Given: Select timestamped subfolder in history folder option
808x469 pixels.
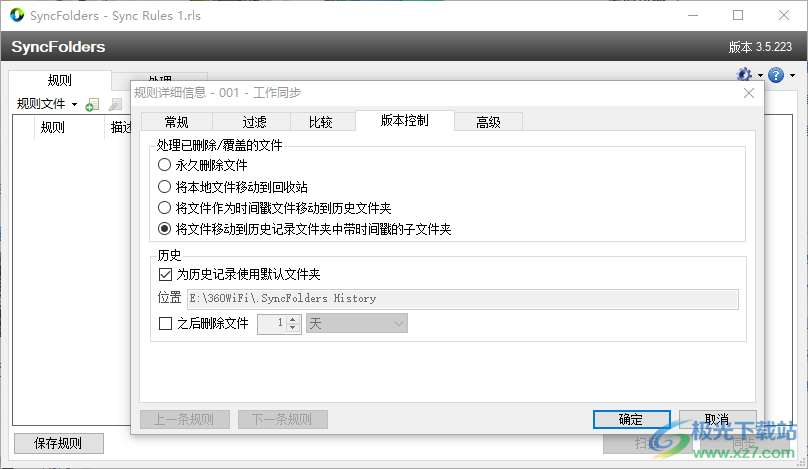Looking at the screenshot, I should point(304,229).
